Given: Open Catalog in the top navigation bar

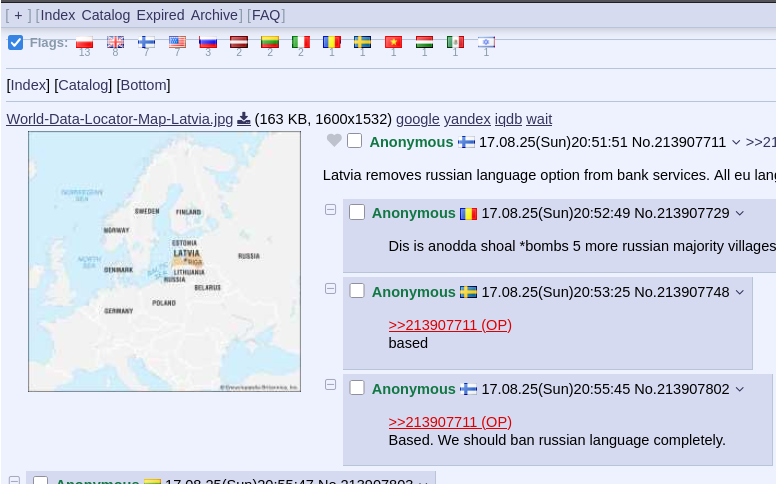Looking at the screenshot, I should (106, 15).
